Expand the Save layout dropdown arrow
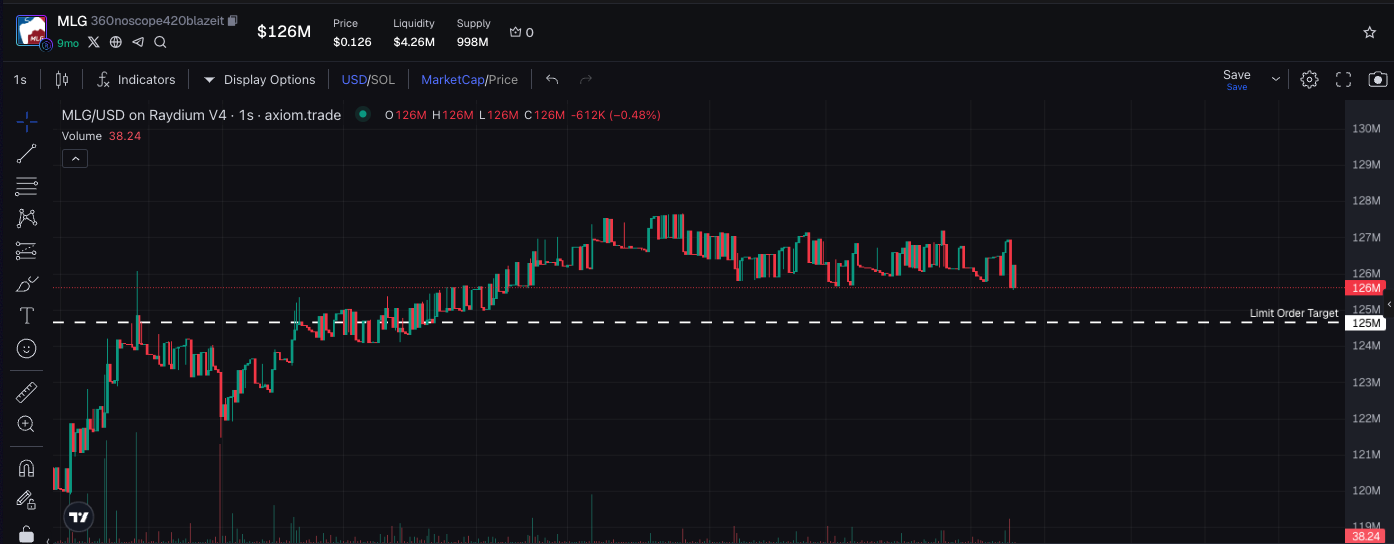 click(x=1276, y=79)
